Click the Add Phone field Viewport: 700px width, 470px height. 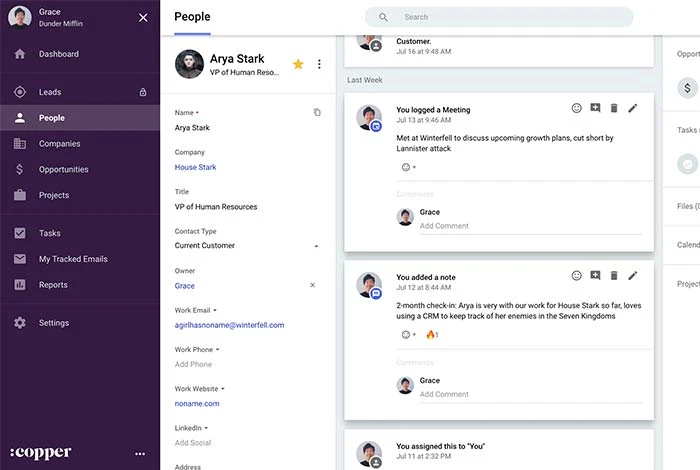(x=193, y=364)
